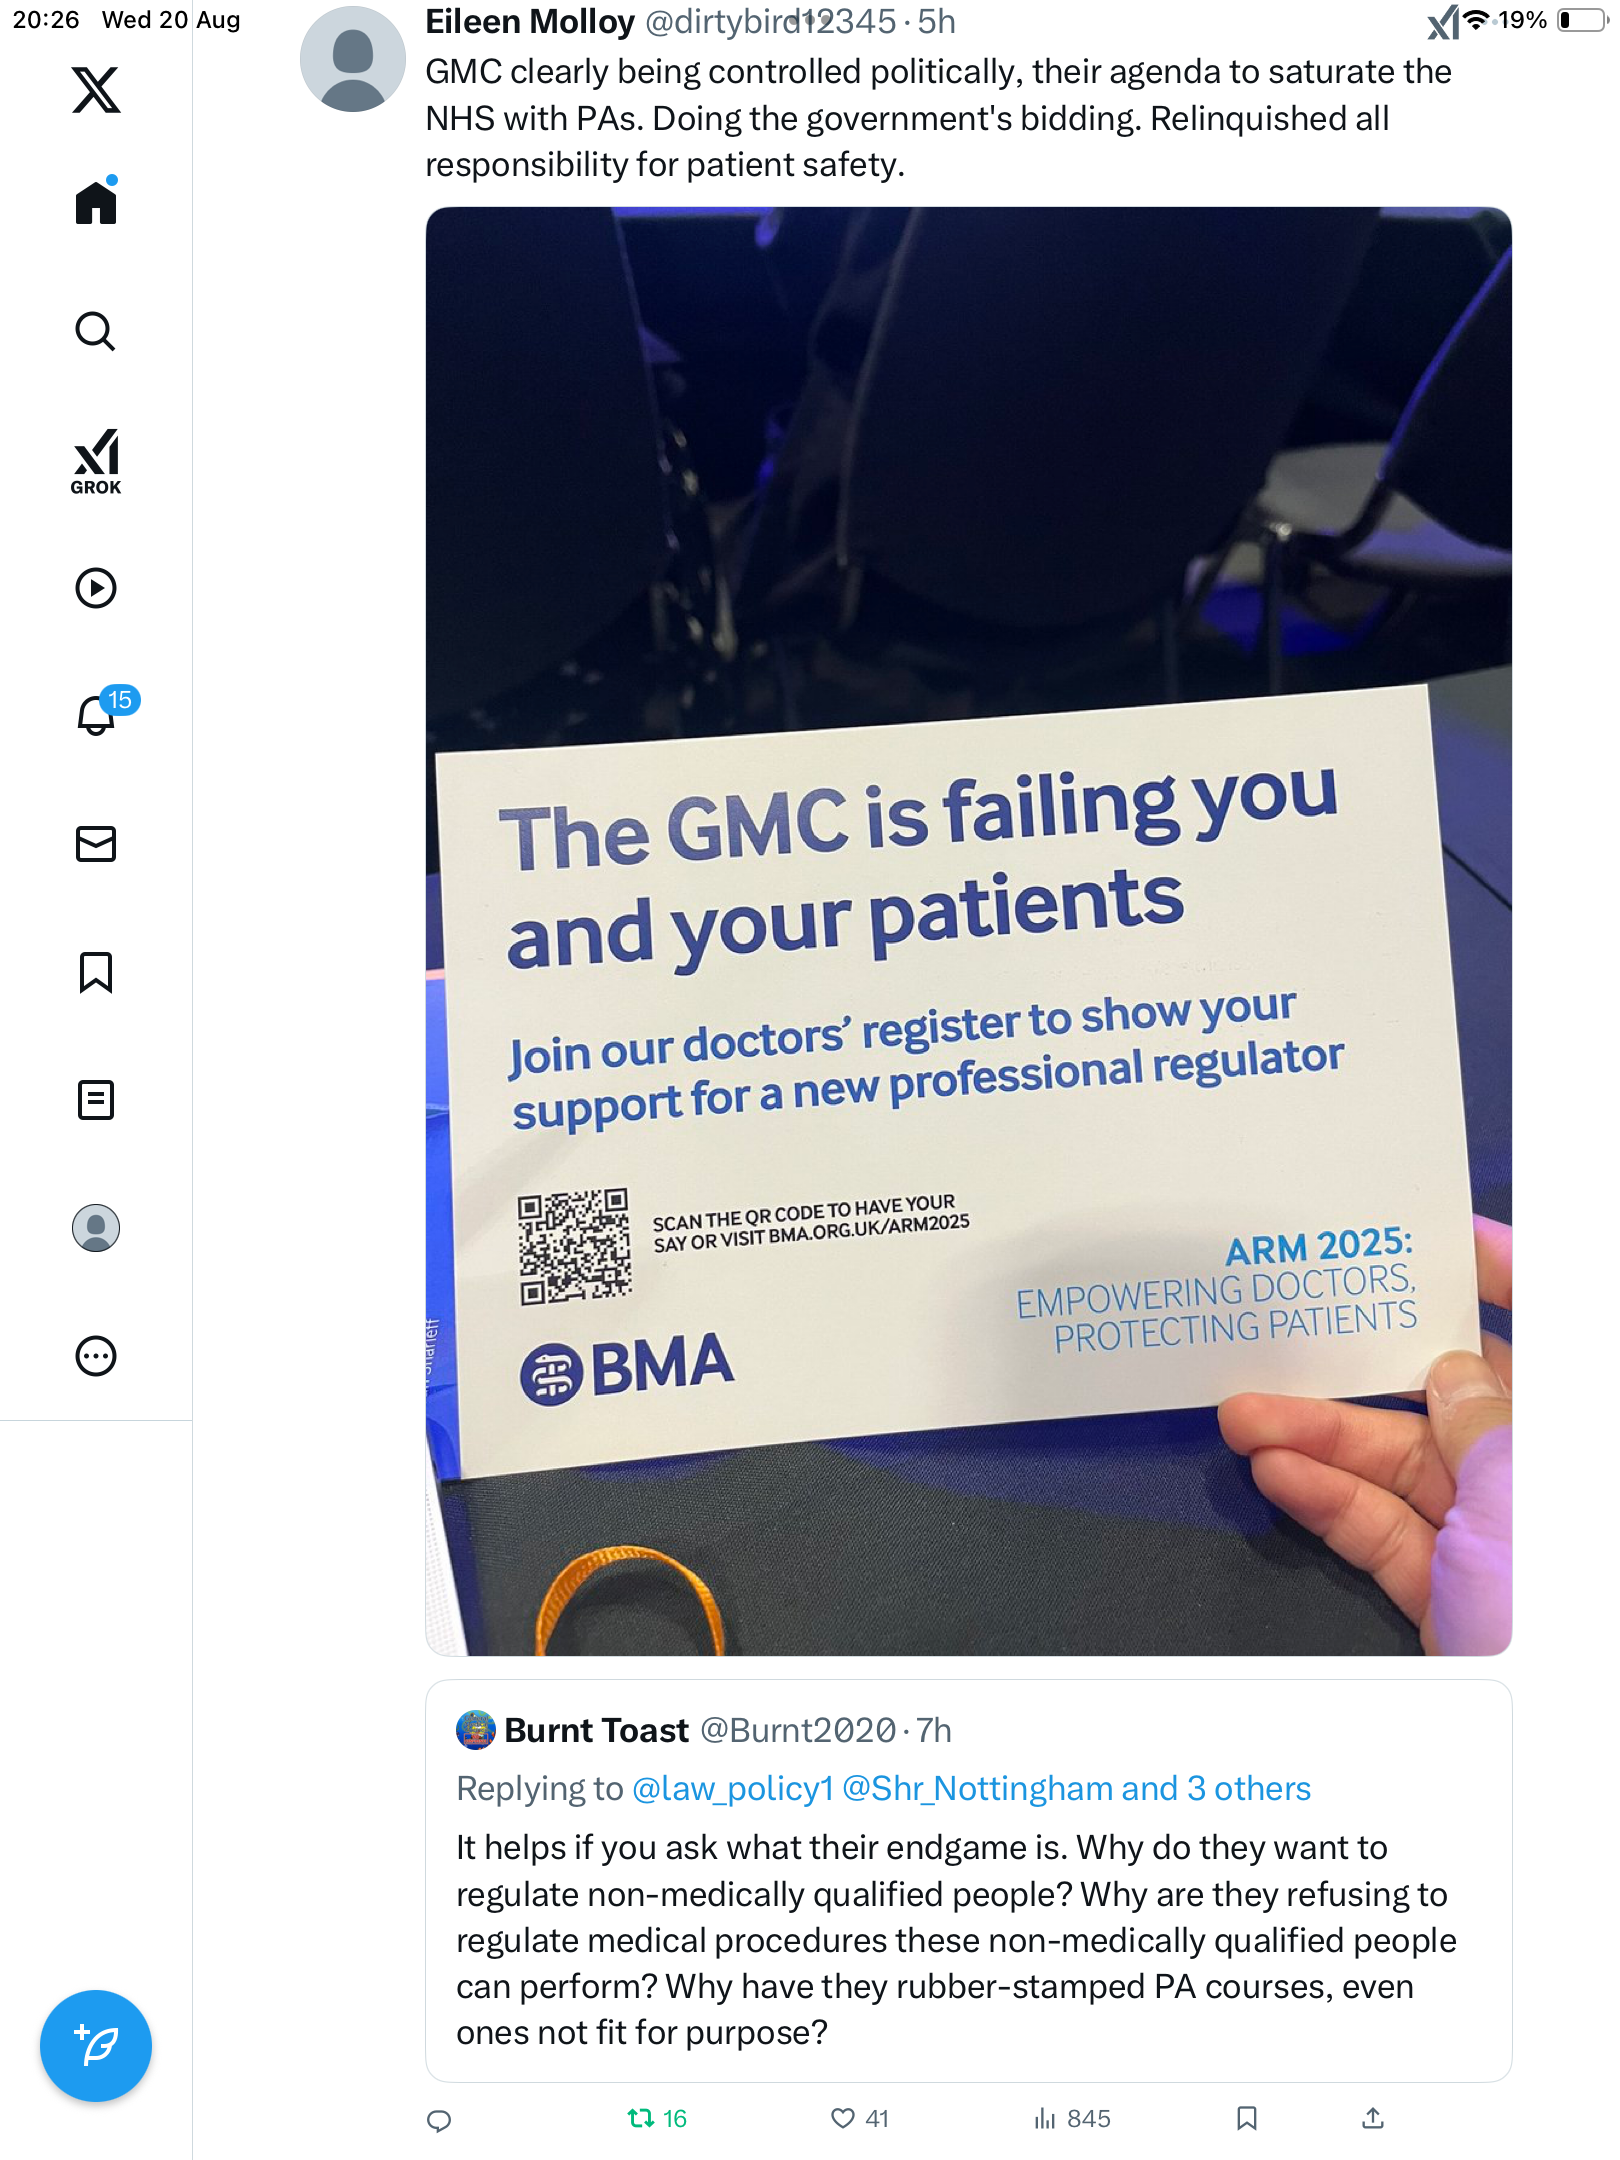Open the X home logo
This screenshot has width=1620, height=2160.
tap(96, 90)
